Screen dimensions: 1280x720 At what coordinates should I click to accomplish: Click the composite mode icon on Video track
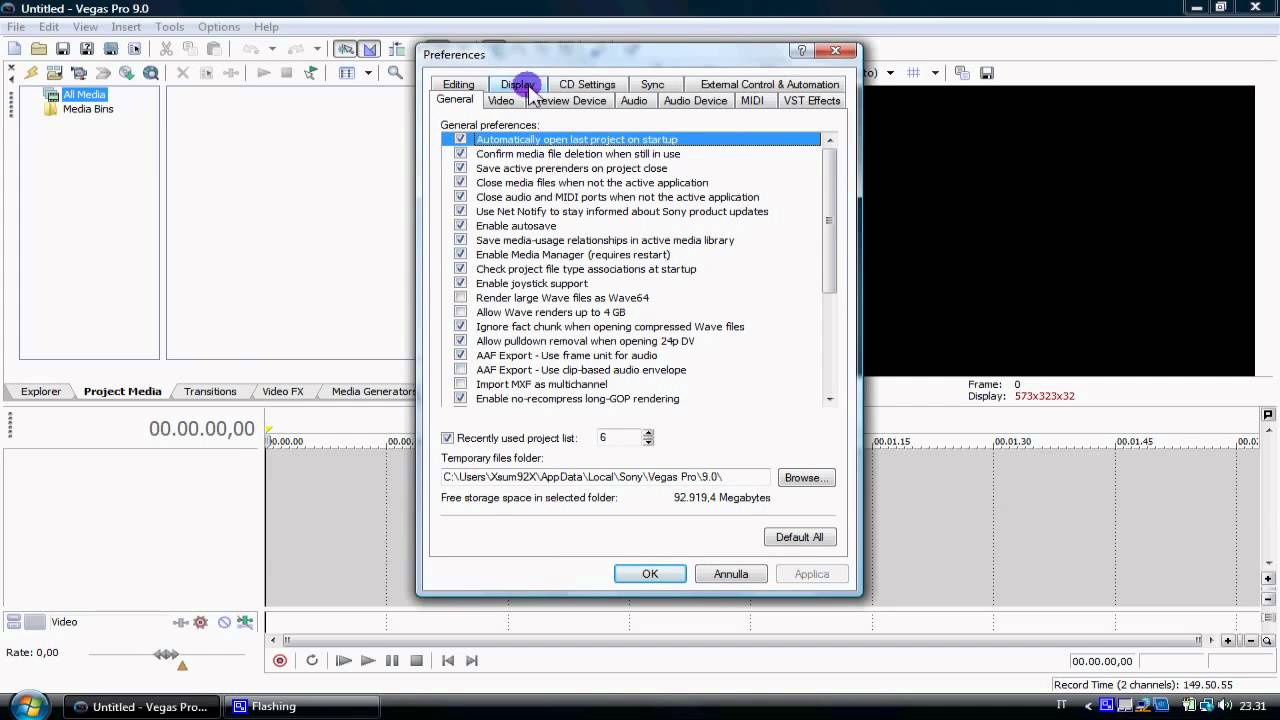pos(245,622)
